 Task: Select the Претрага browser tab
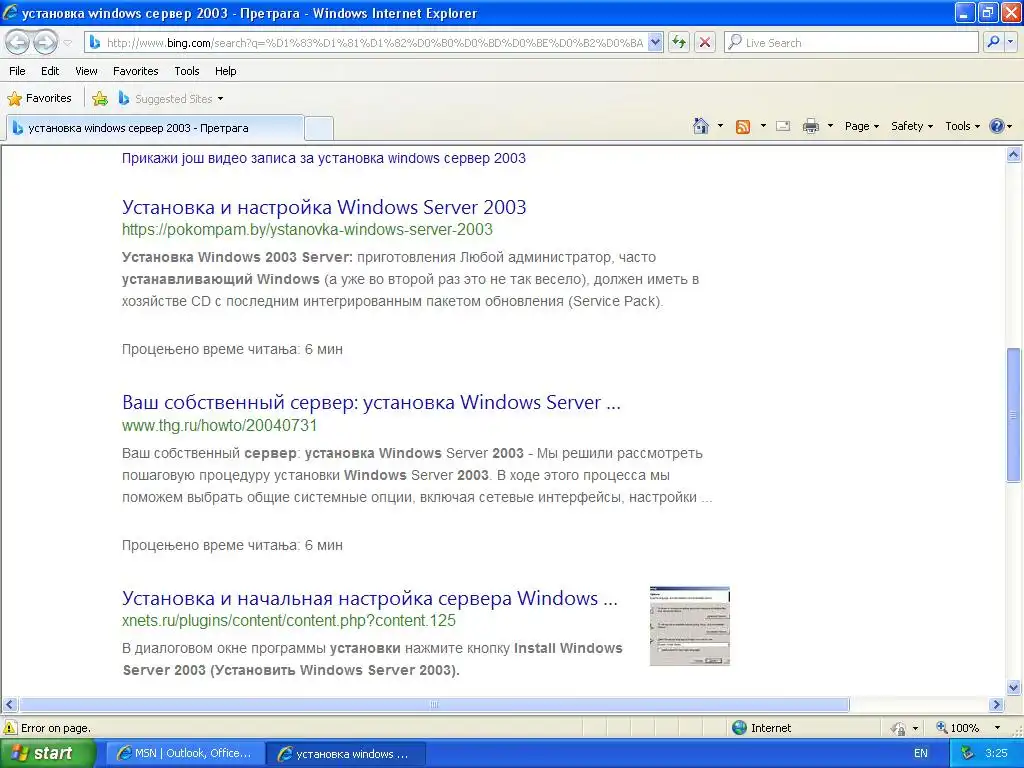(154, 128)
